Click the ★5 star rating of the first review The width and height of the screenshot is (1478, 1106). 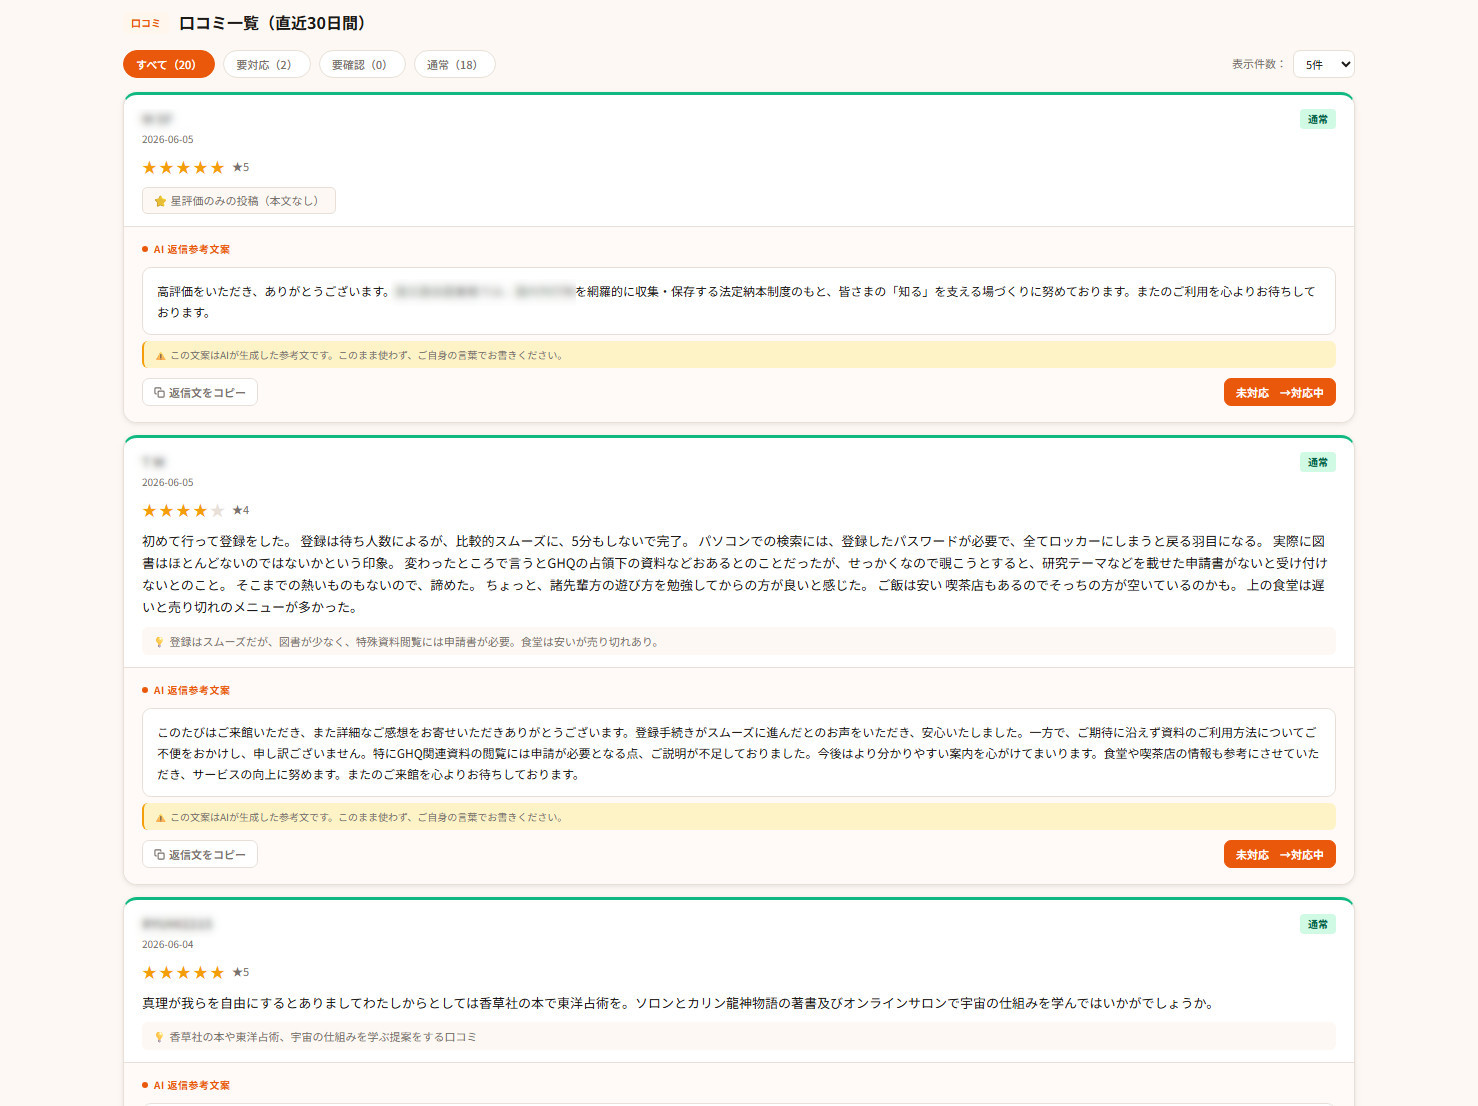click(x=196, y=167)
